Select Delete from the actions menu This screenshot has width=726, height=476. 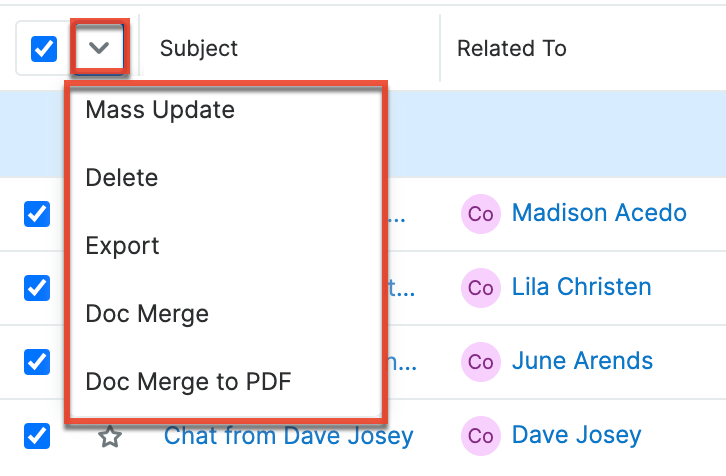tap(122, 178)
